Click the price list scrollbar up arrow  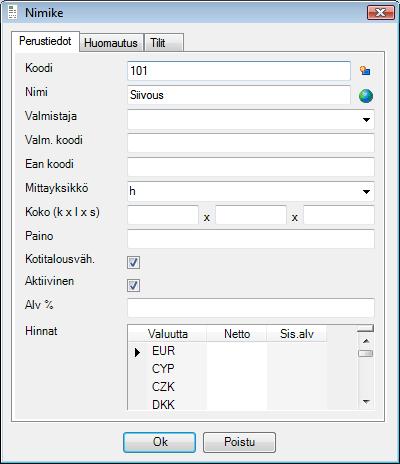tap(366, 341)
